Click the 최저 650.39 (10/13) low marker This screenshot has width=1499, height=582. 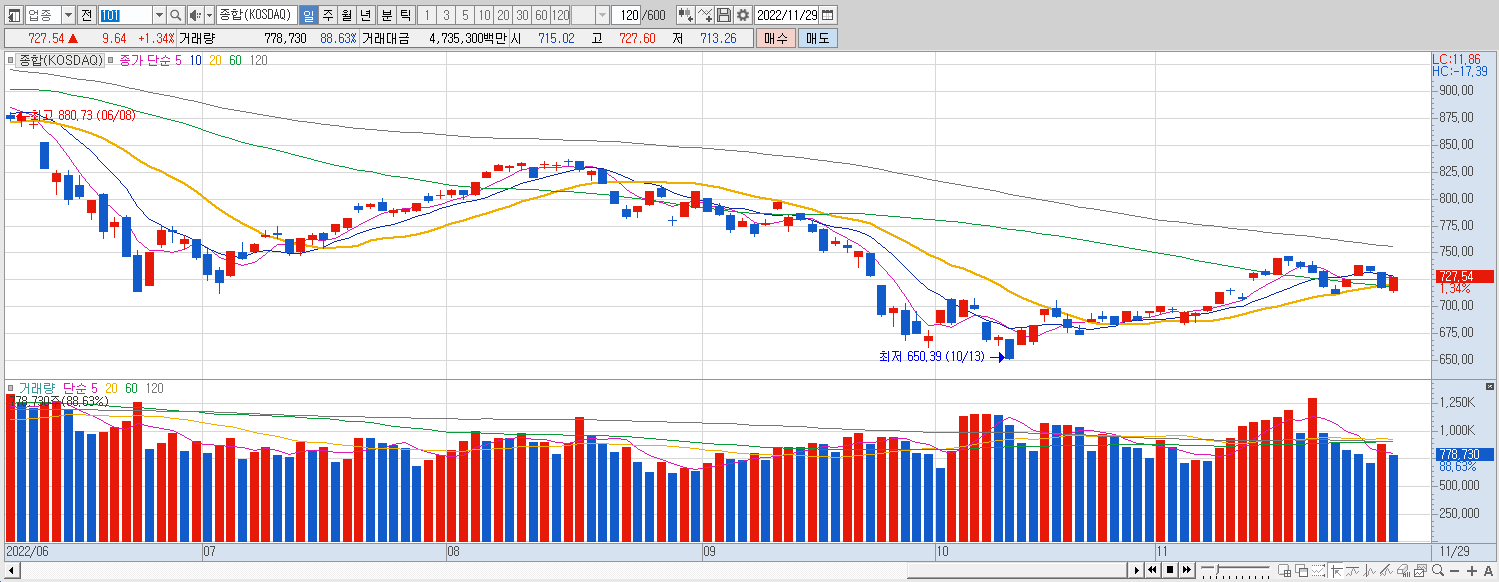[x=931, y=356]
